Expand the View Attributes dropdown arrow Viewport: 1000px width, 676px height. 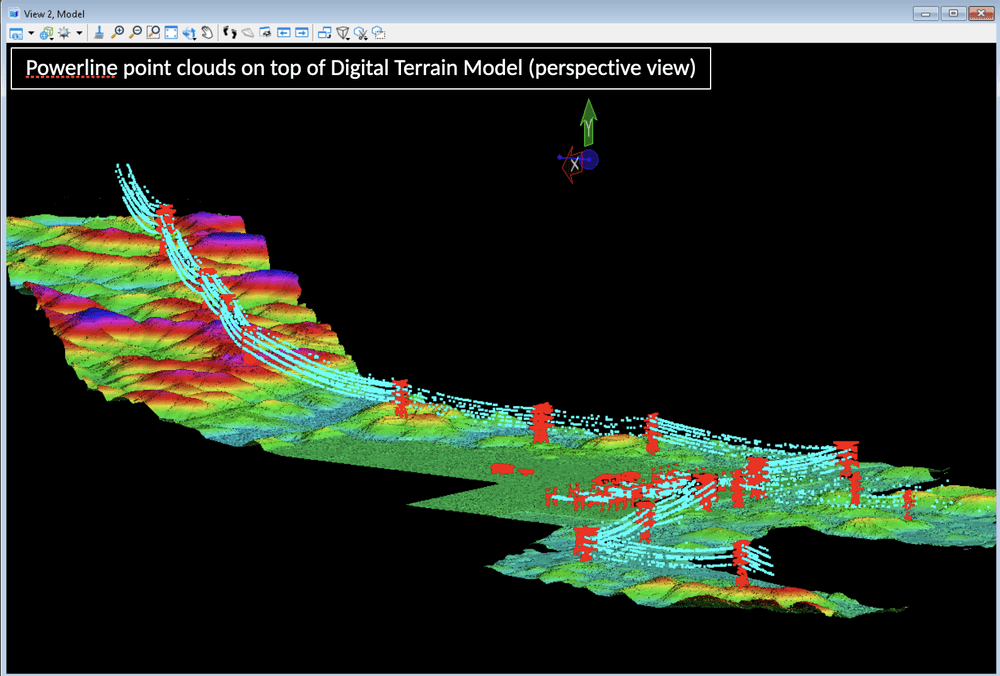pos(29,33)
